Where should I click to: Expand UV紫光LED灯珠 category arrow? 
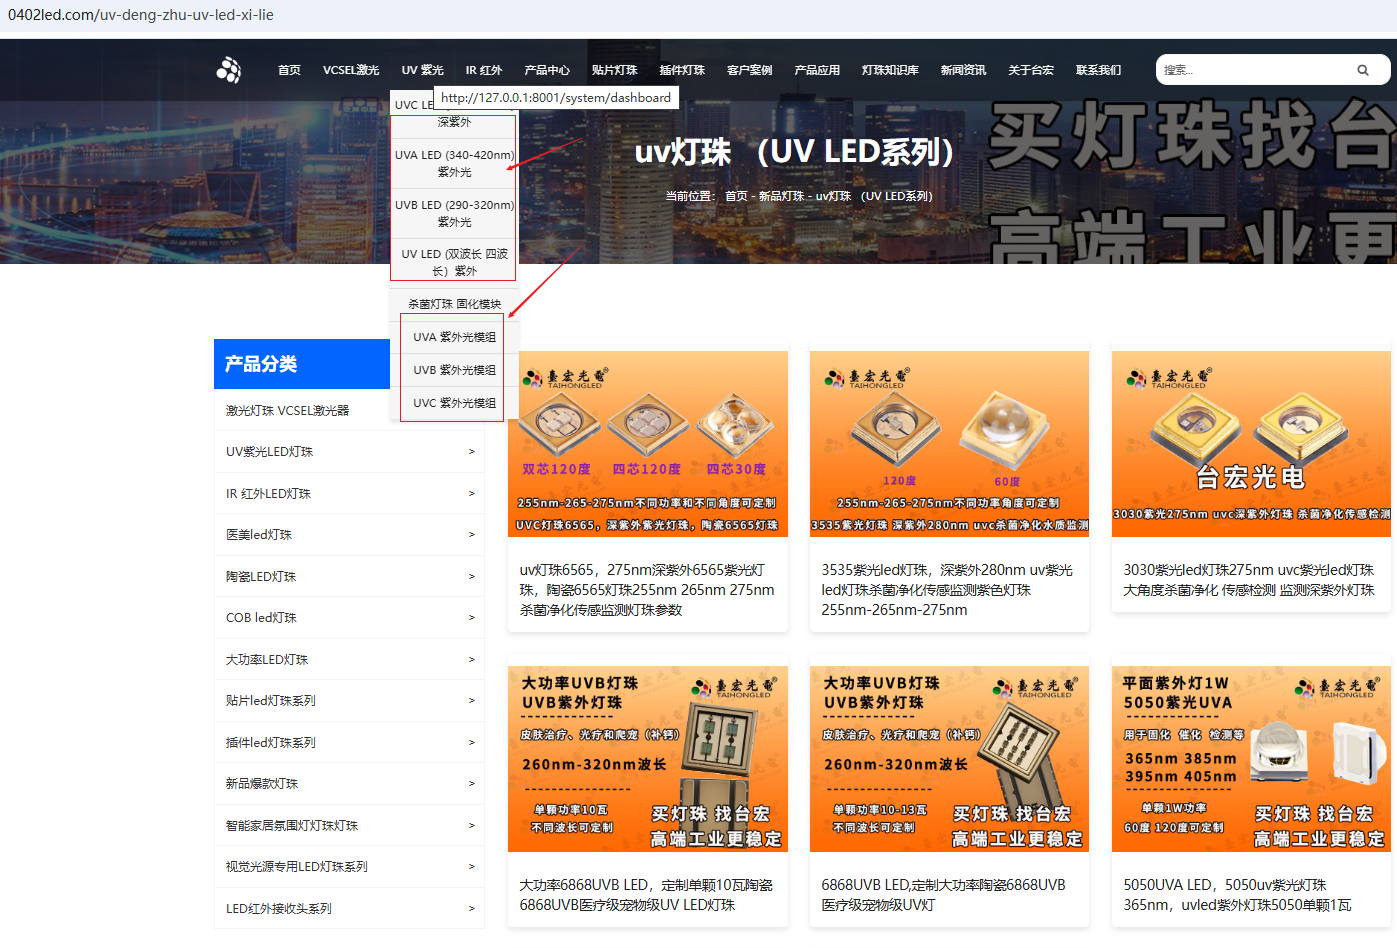(472, 452)
